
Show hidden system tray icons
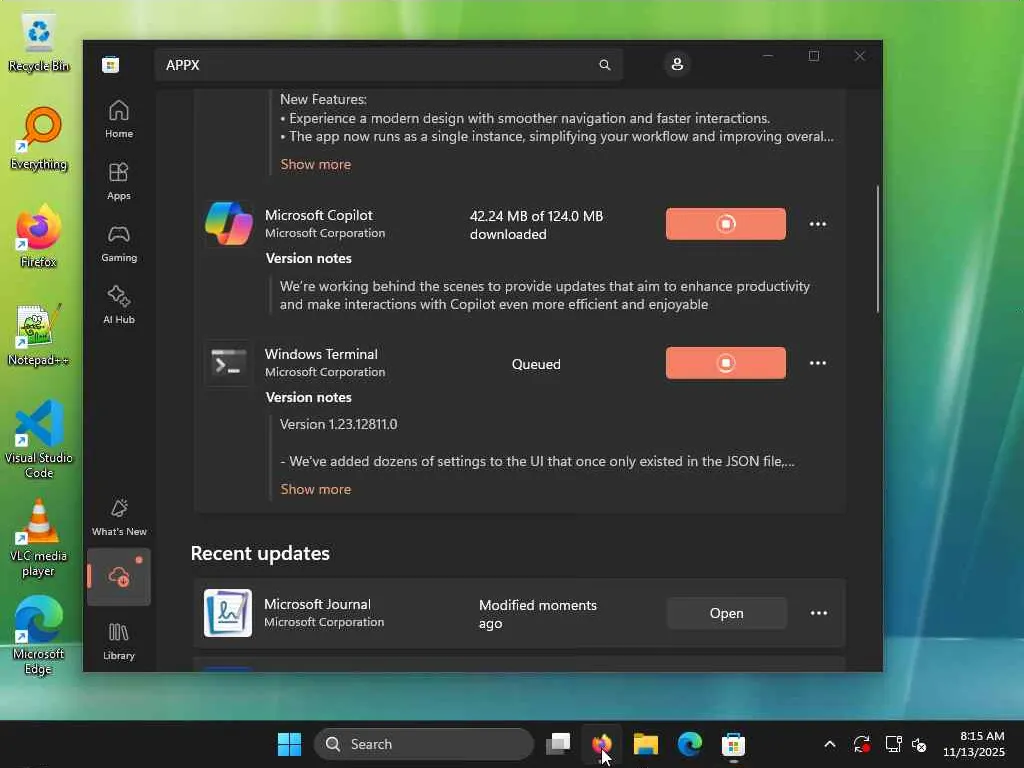click(x=829, y=744)
